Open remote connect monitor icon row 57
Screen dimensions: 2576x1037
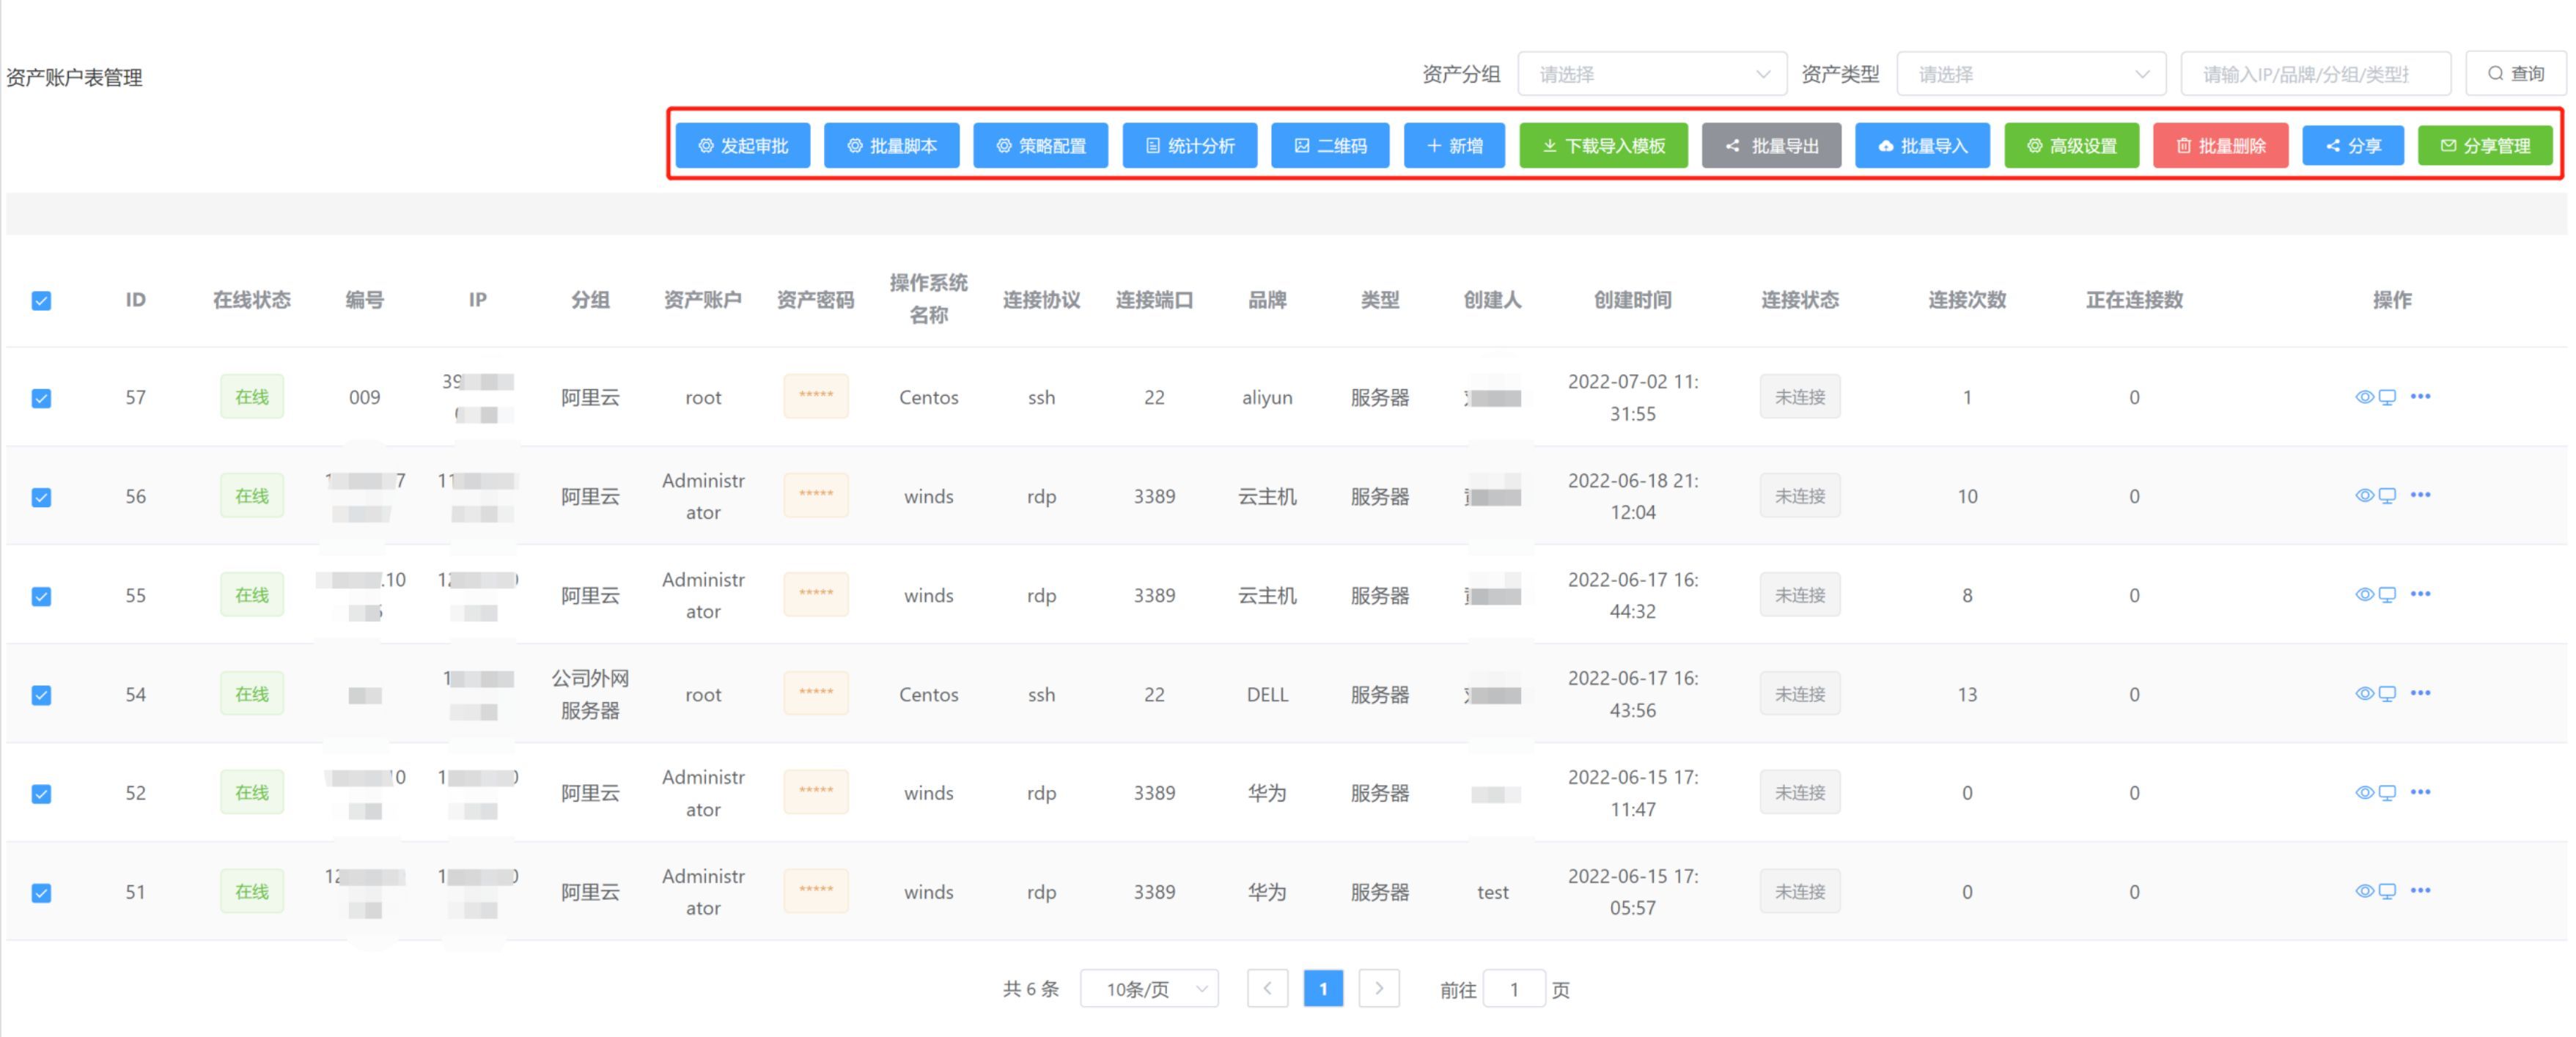[x=2387, y=397]
